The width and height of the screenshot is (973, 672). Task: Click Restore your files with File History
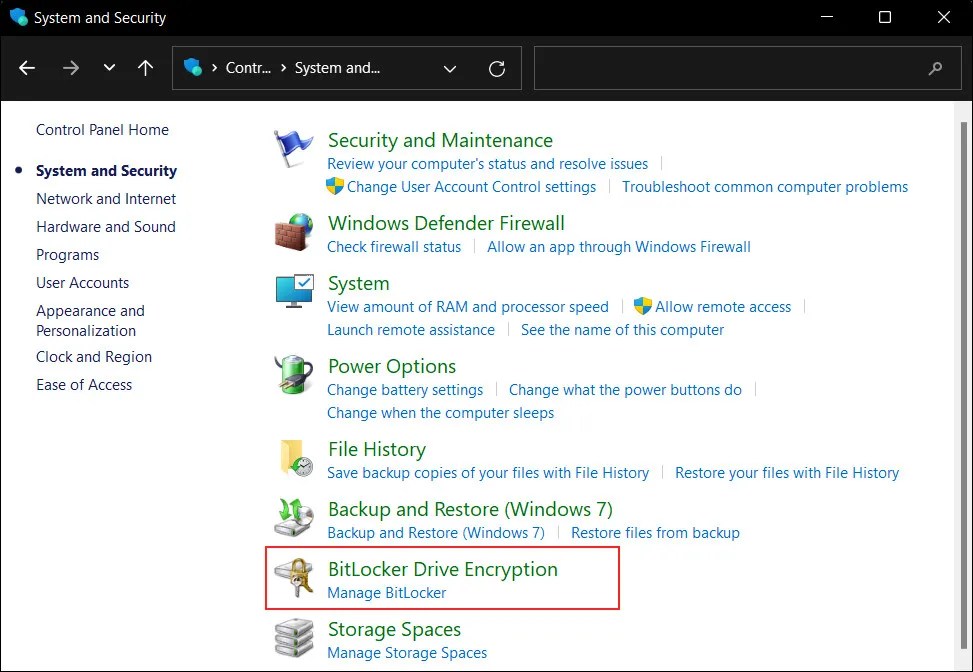click(x=787, y=472)
